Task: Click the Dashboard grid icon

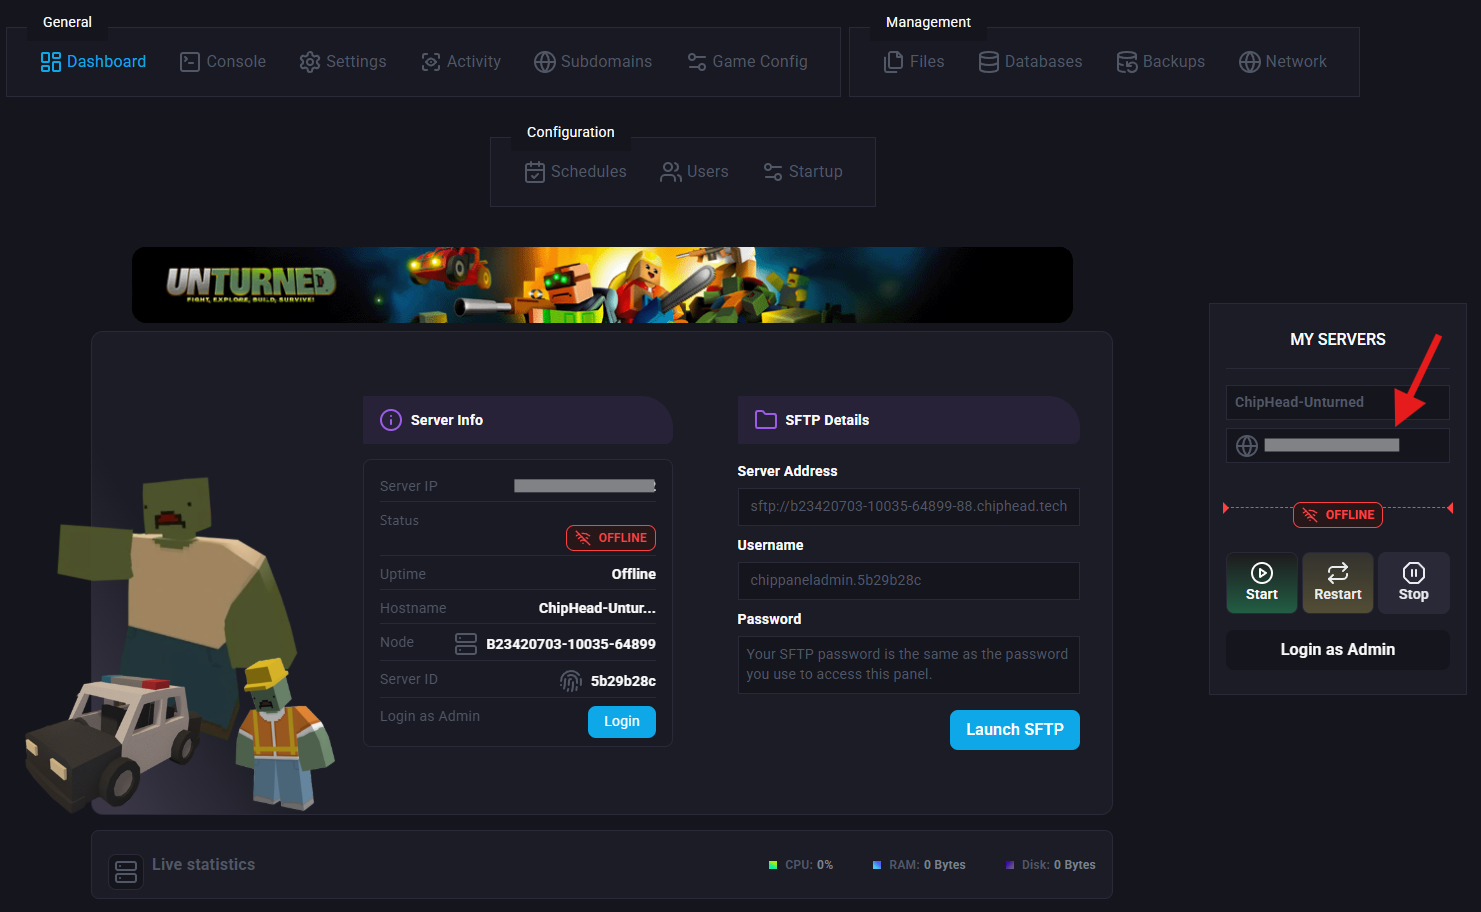Action: (x=51, y=62)
